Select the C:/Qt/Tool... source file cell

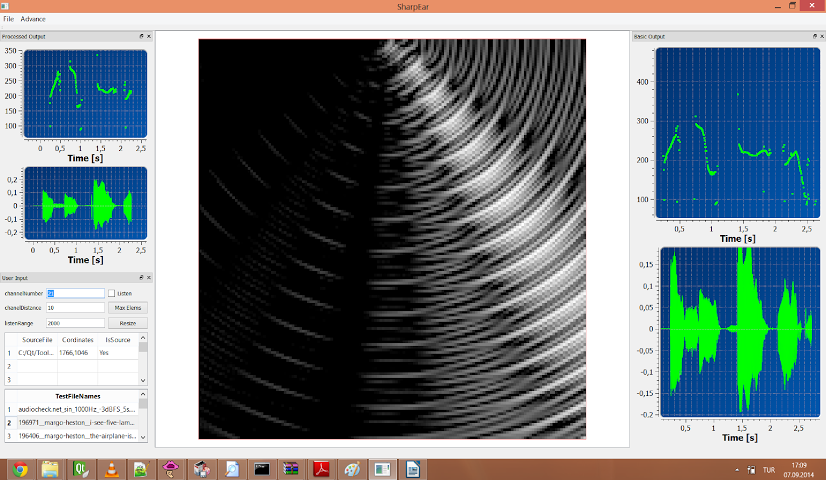point(37,352)
